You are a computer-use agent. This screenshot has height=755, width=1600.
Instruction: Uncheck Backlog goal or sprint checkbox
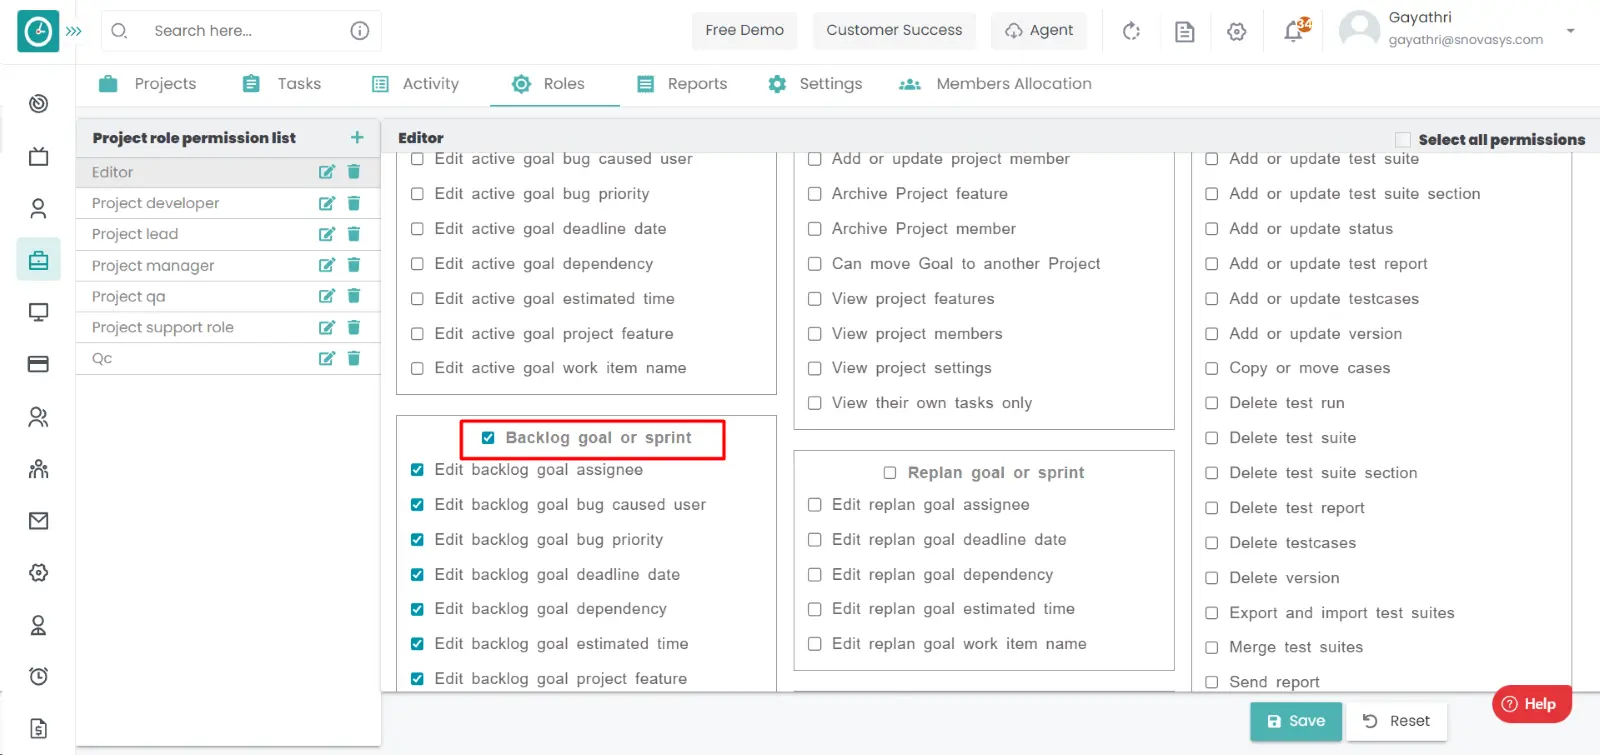(x=488, y=438)
